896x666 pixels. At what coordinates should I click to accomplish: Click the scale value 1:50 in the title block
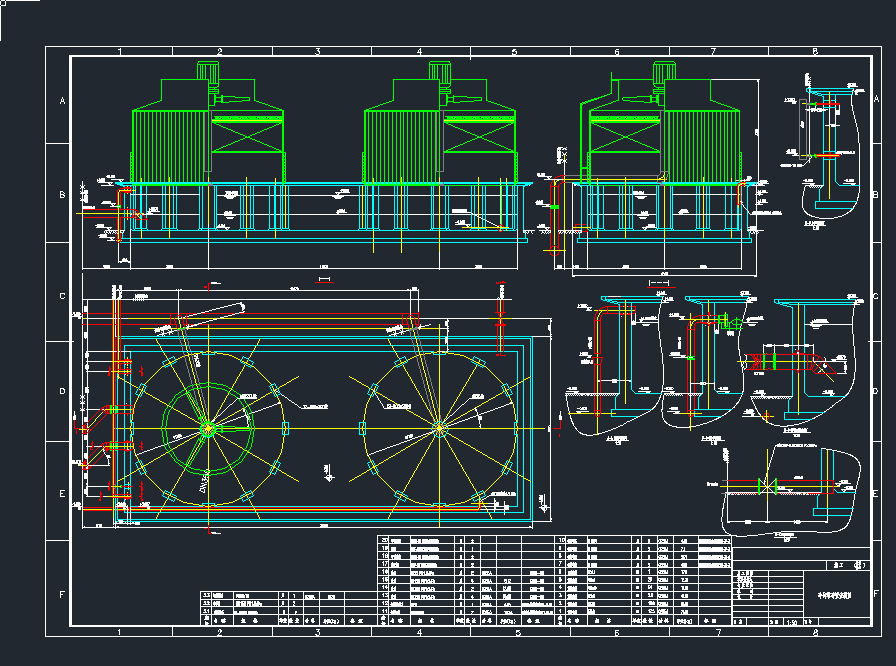[x=791, y=622]
